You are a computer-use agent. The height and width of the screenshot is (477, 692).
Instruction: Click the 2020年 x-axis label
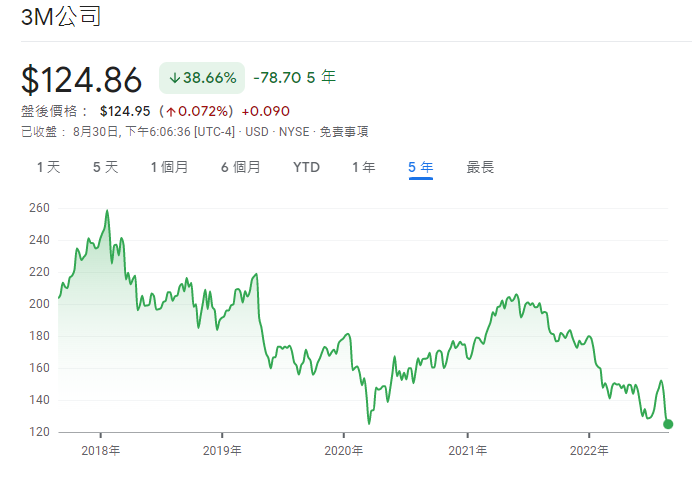tap(343, 451)
